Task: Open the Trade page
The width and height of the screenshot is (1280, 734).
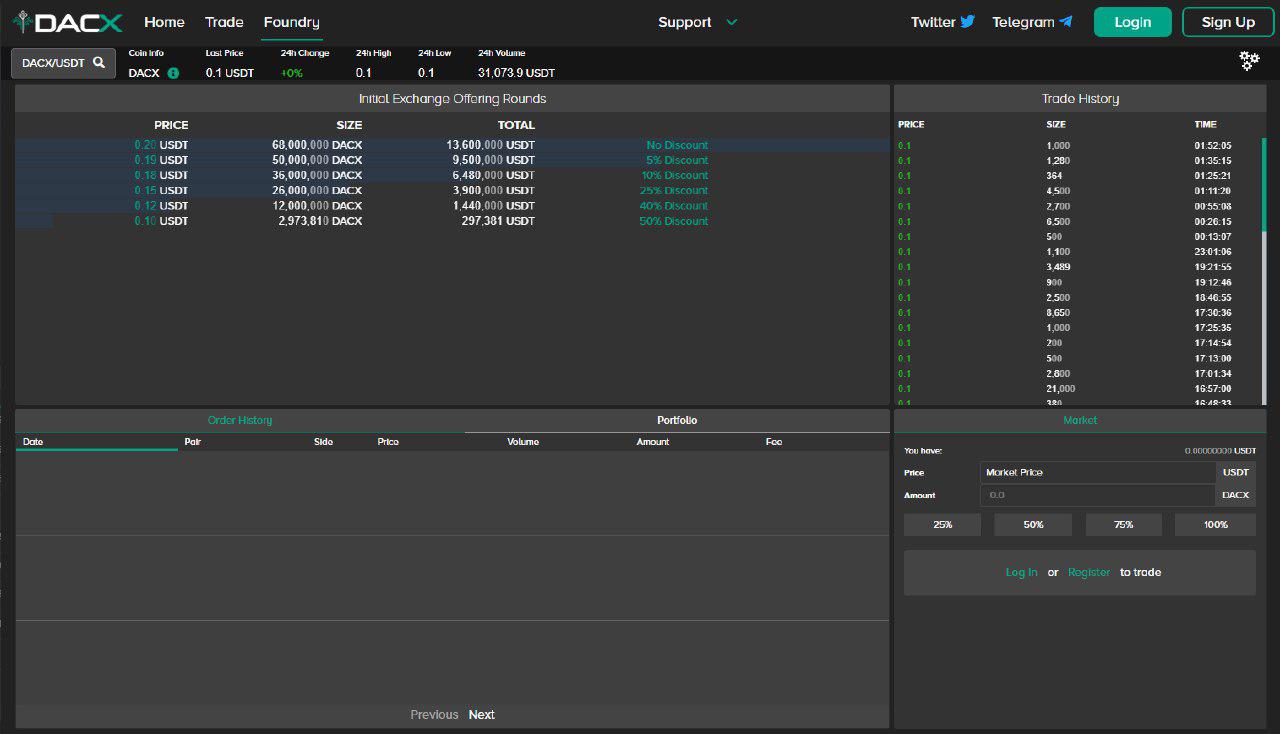Action: [224, 22]
